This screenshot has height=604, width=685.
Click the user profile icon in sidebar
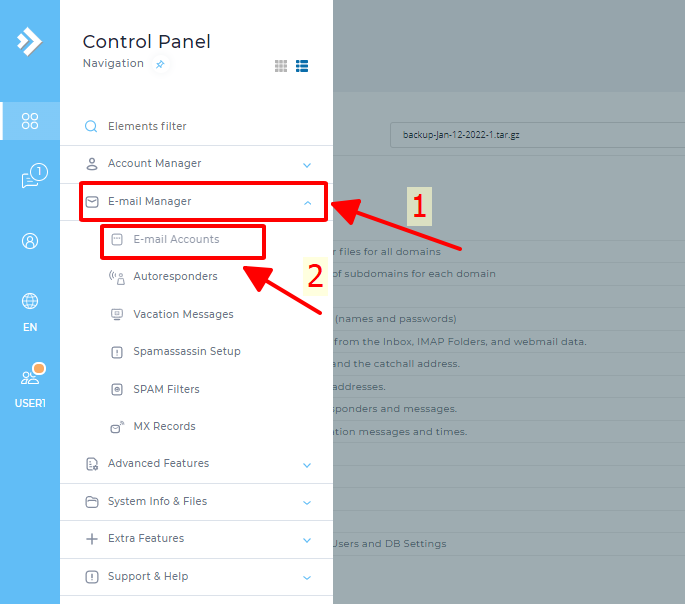click(30, 240)
